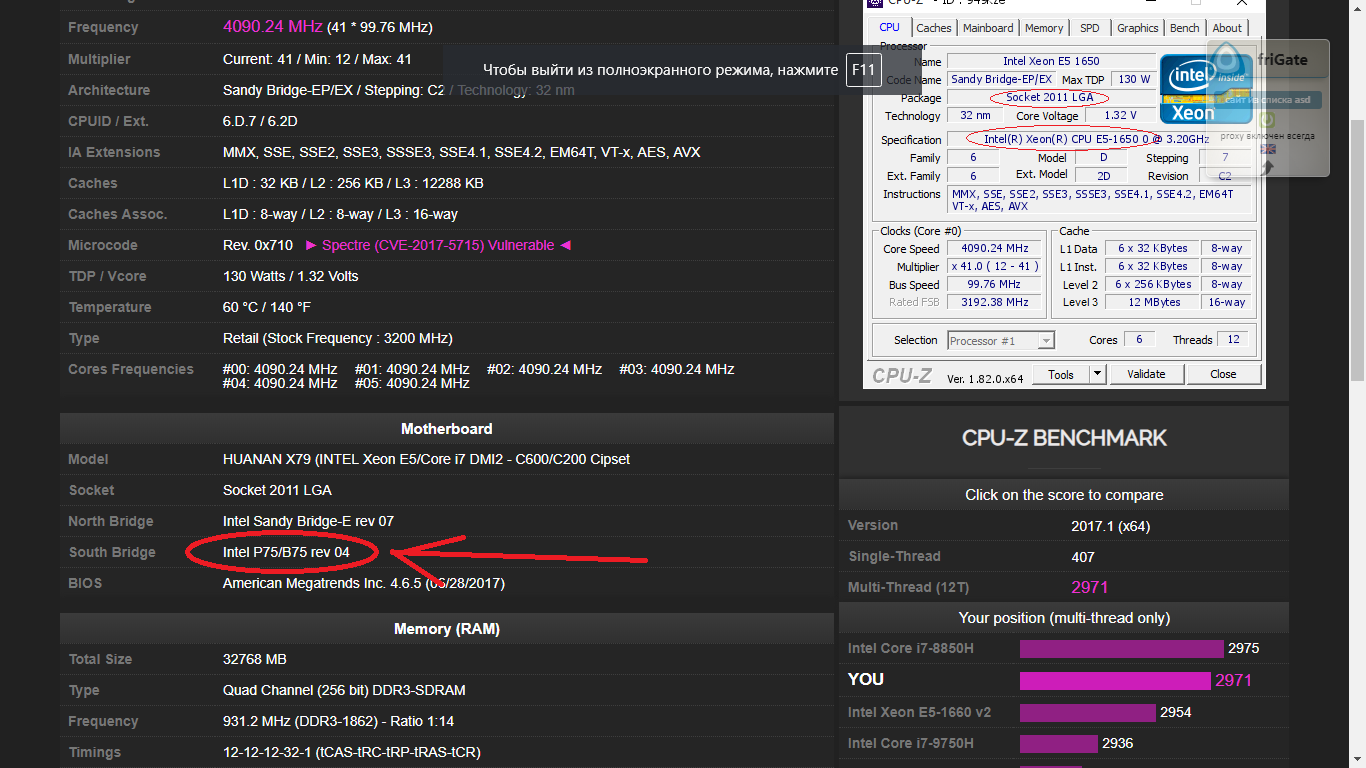Click core '#05: 4090.24 MHz' frequency entry
This screenshot has height=768, width=1366.
pyautogui.click(x=412, y=383)
